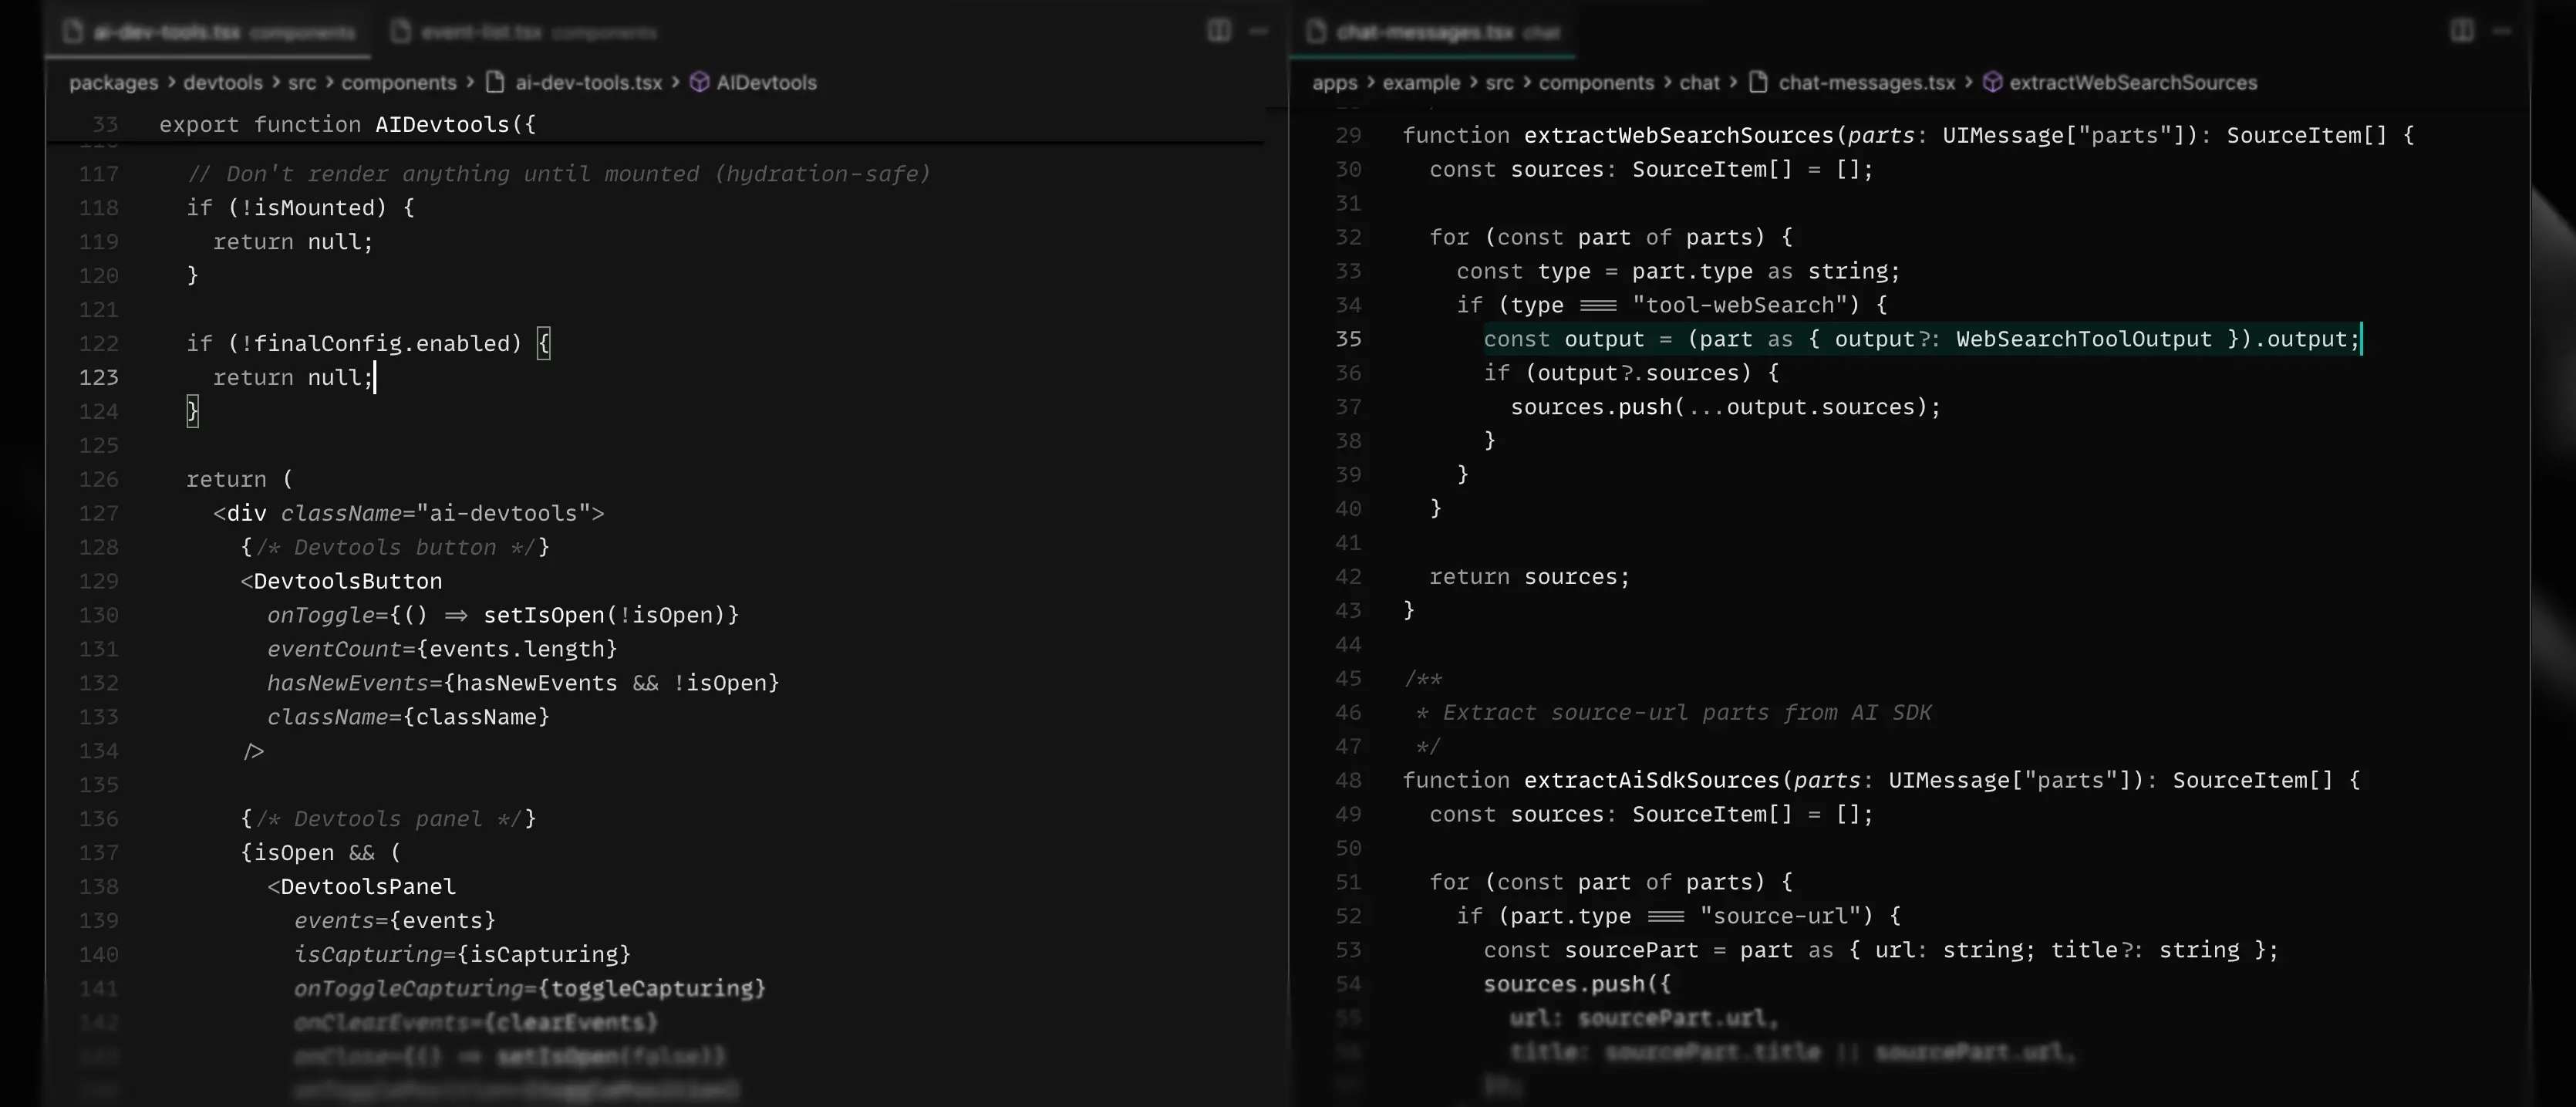This screenshot has width=2576, height=1107.
Task: Click AIDevtools breadcrumb label
Action: pos(766,83)
